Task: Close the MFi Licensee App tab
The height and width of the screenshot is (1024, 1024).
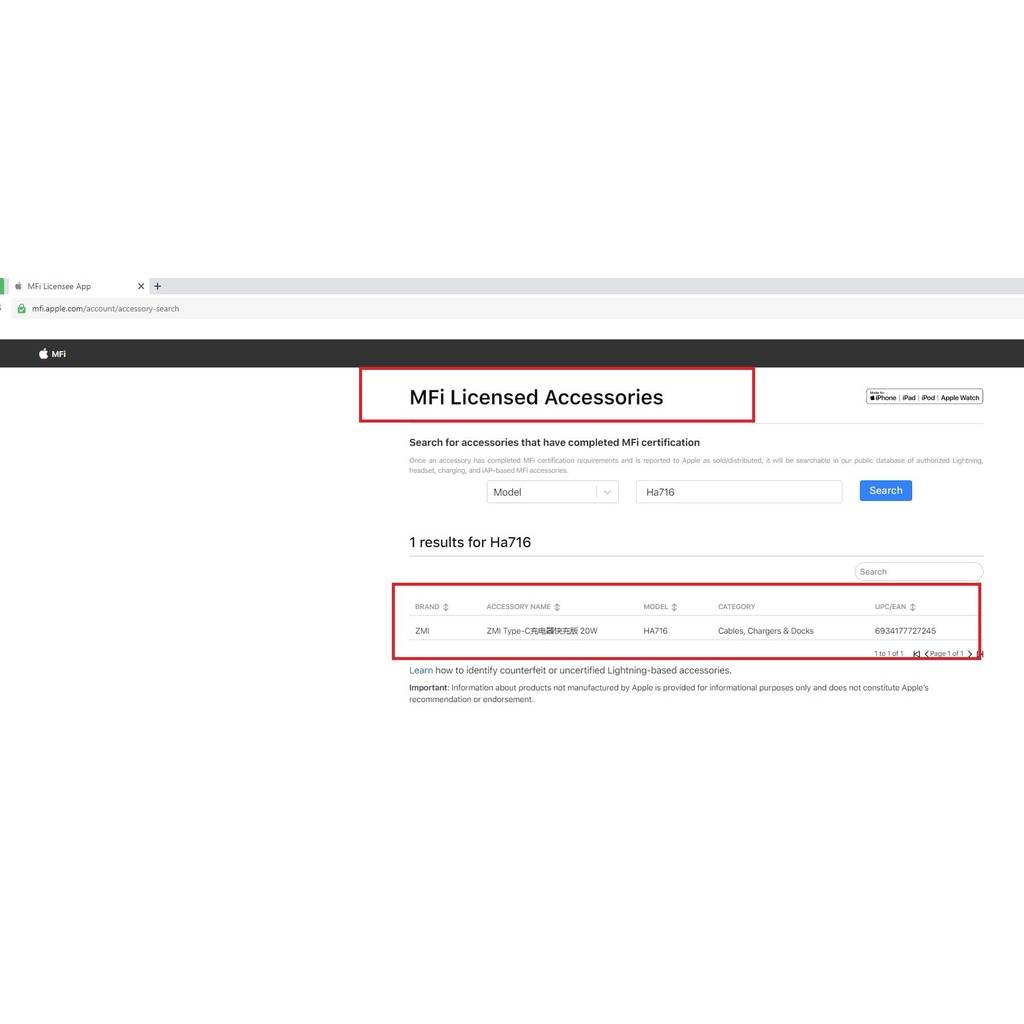Action: click(141, 286)
